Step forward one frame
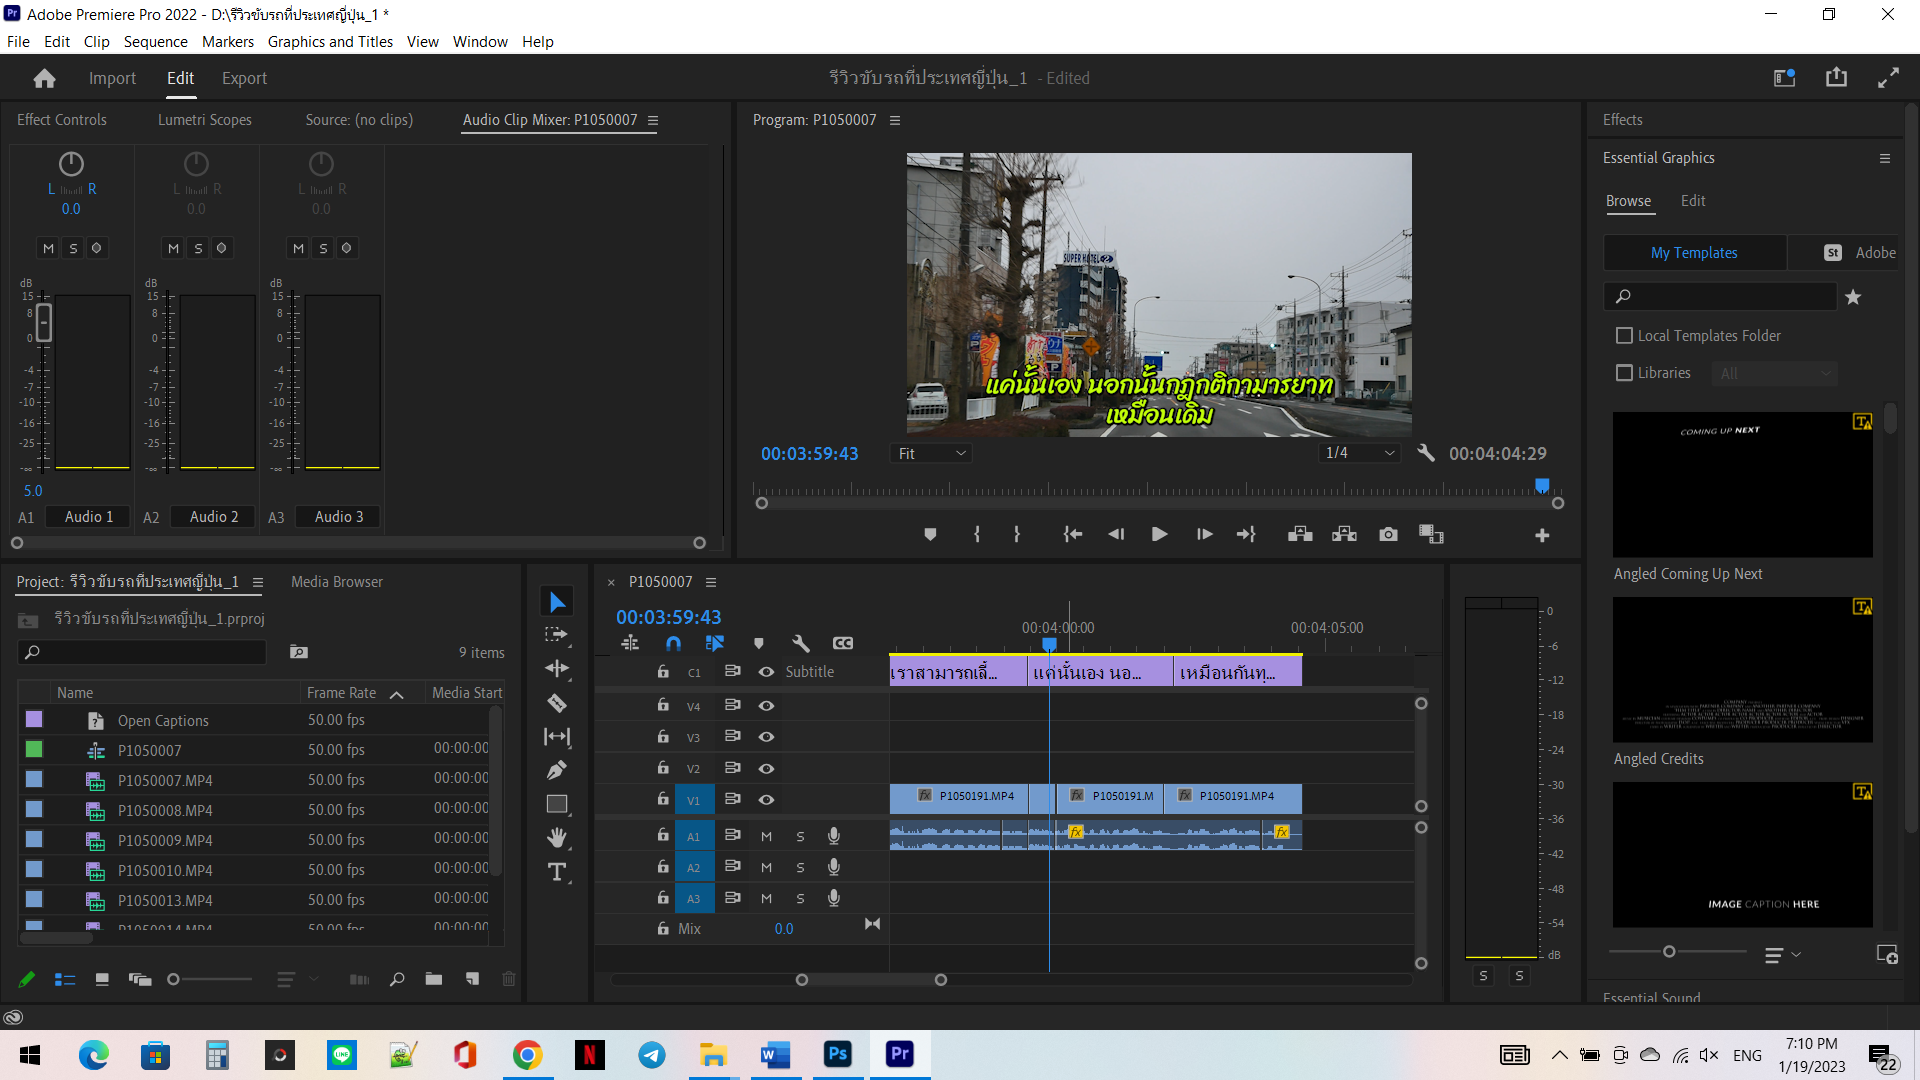 1204,535
